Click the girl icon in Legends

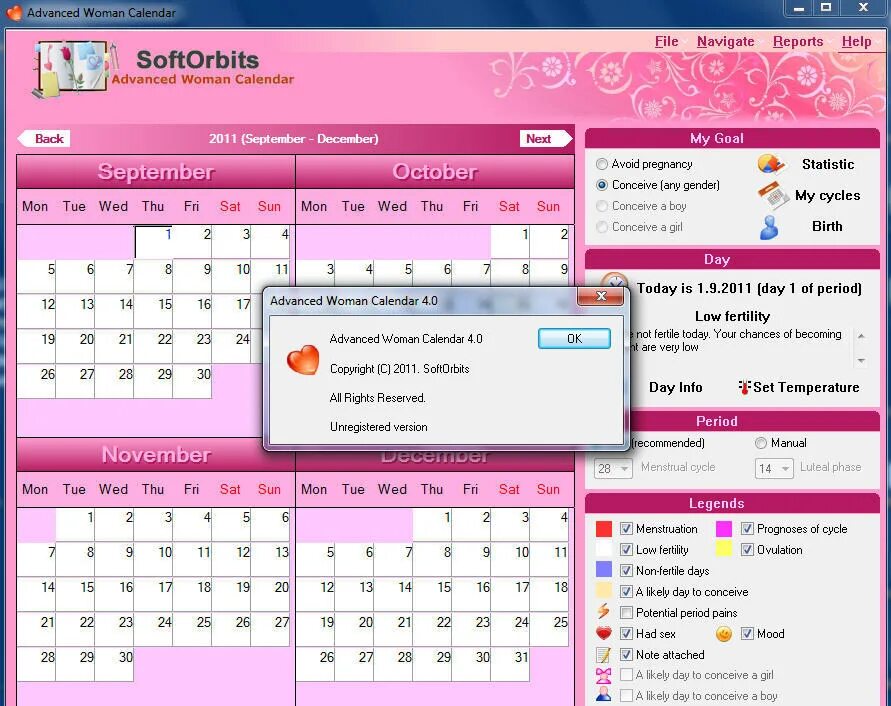603,675
